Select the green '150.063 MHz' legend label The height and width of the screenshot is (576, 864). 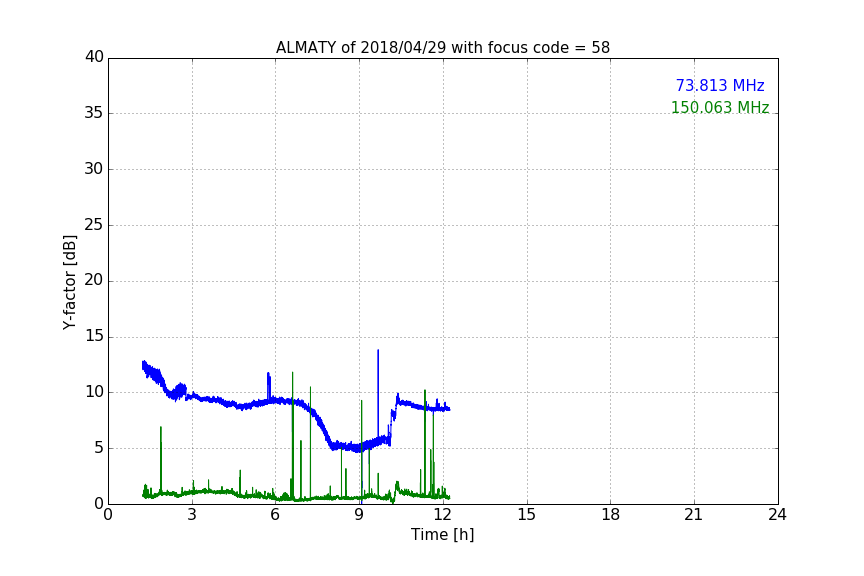click(720, 107)
